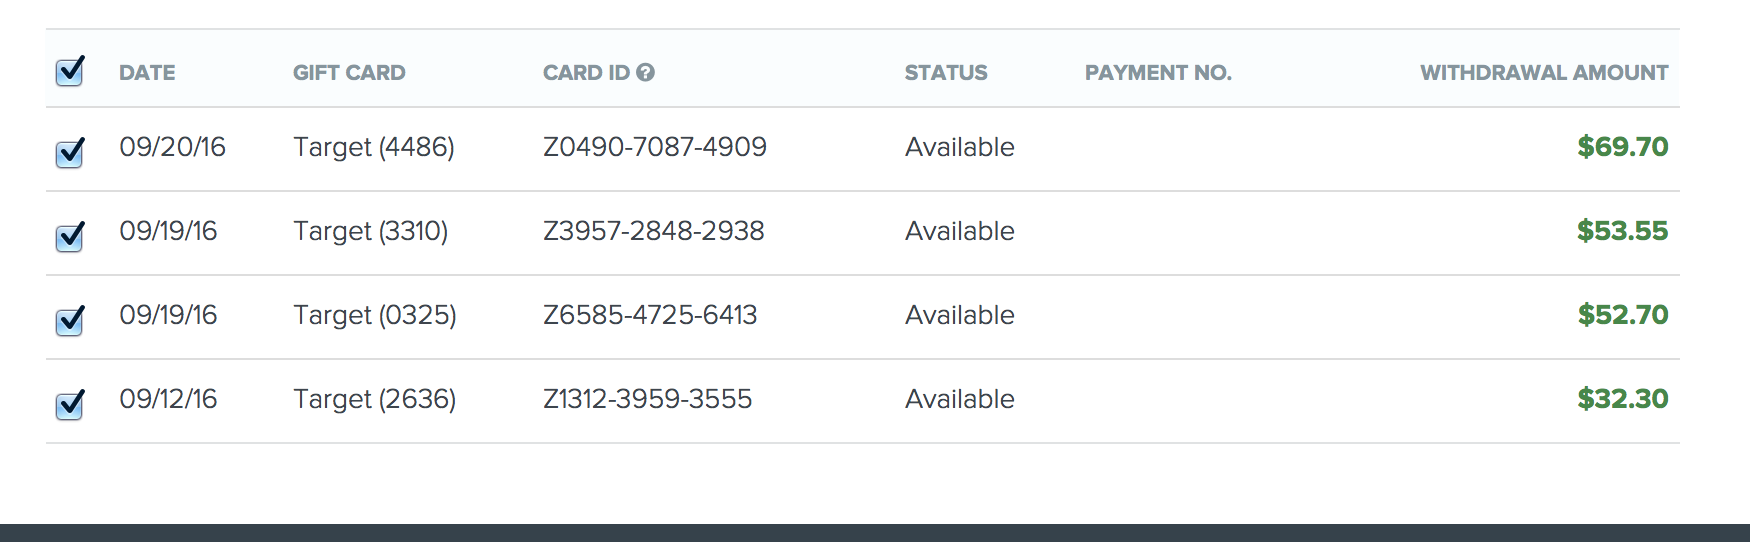Click the Date column header

point(147,73)
